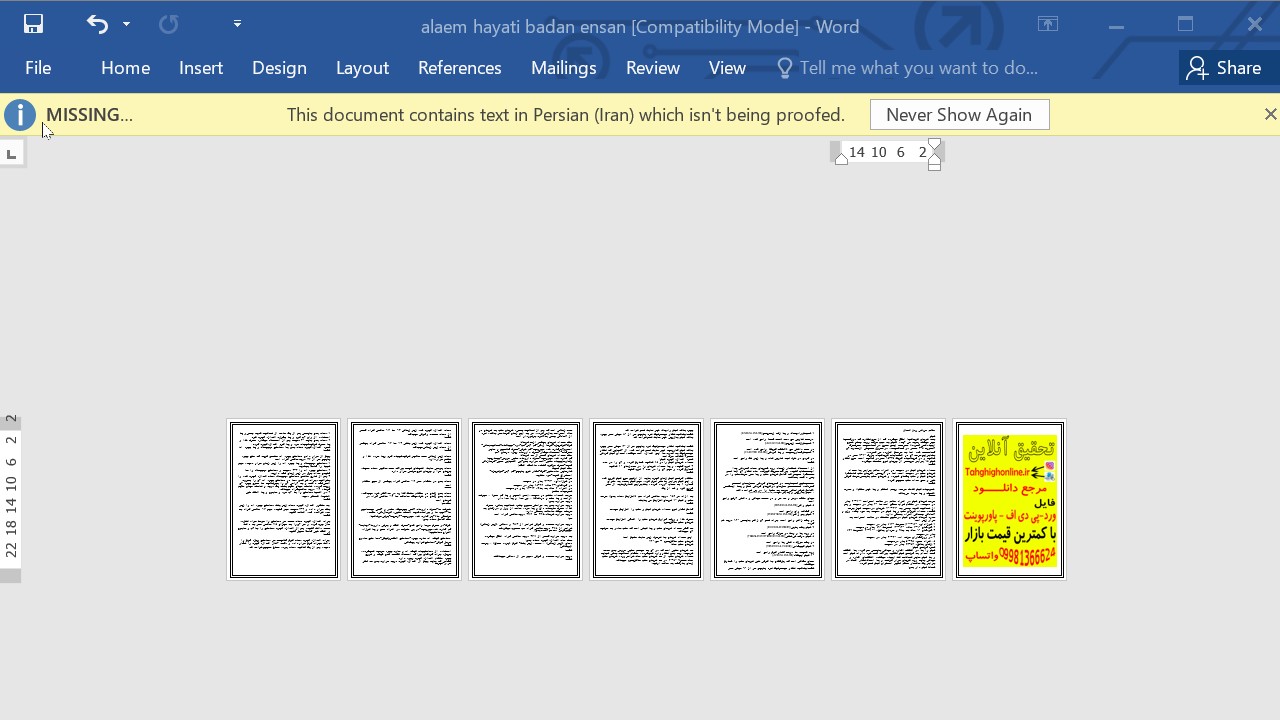
Task: Click the Redo/Repeat icon
Action: click(168, 24)
